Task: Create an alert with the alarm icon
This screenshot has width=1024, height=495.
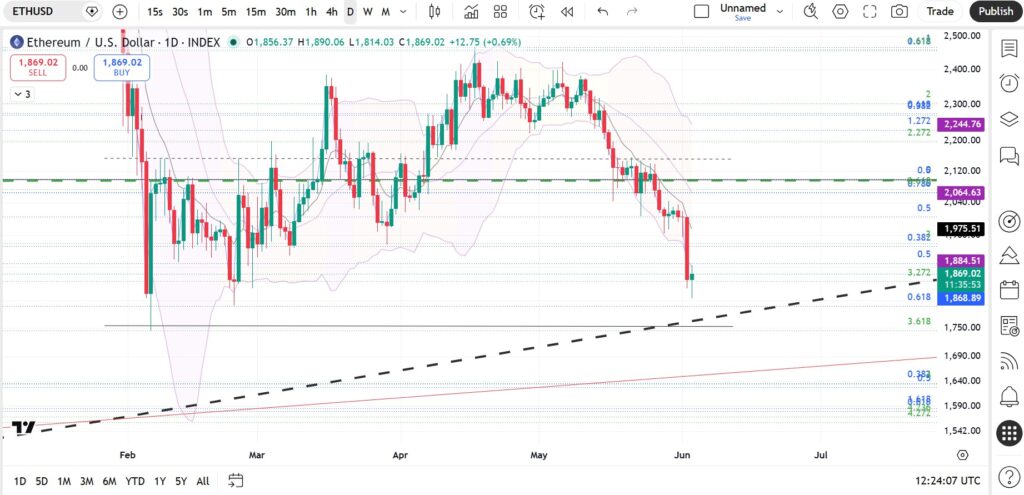Action: (537, 11)
